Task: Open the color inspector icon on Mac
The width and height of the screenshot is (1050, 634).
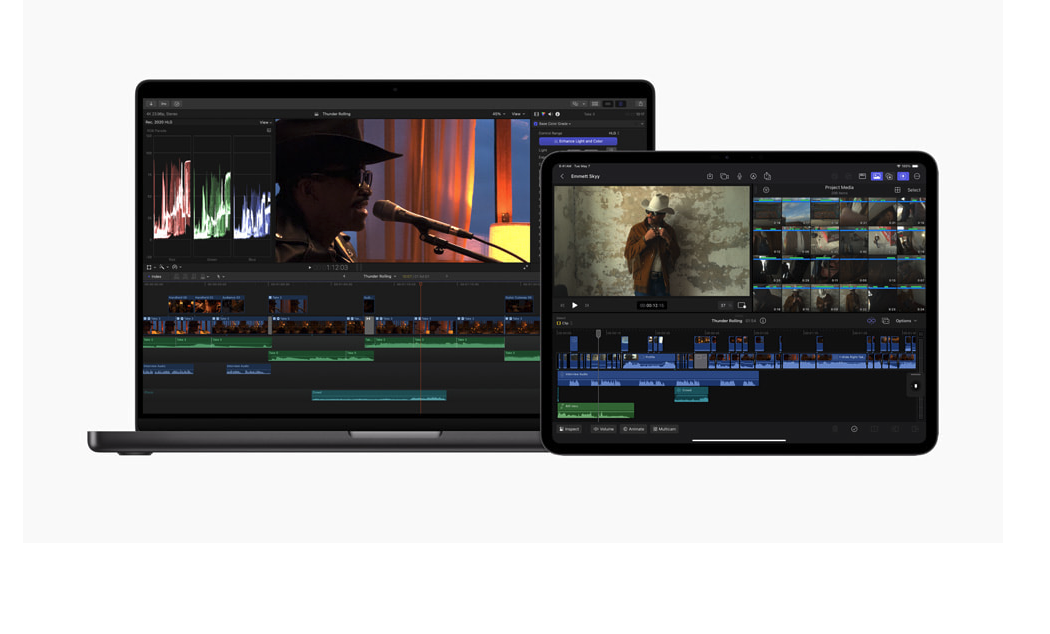Action: [x=543, y=114]
